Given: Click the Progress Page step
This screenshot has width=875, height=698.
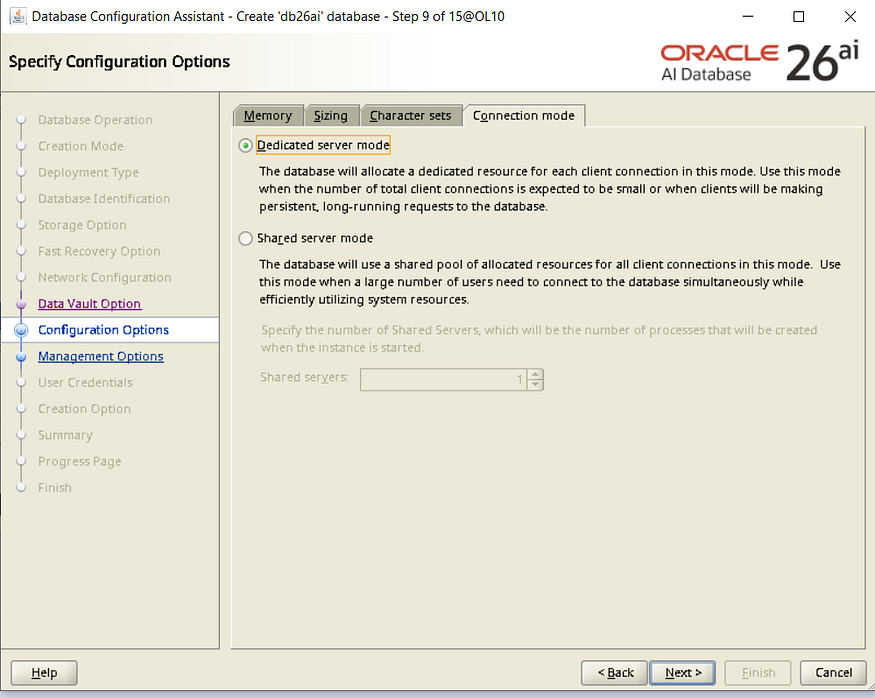Looking at the screenshot, I should coord(79,461).
